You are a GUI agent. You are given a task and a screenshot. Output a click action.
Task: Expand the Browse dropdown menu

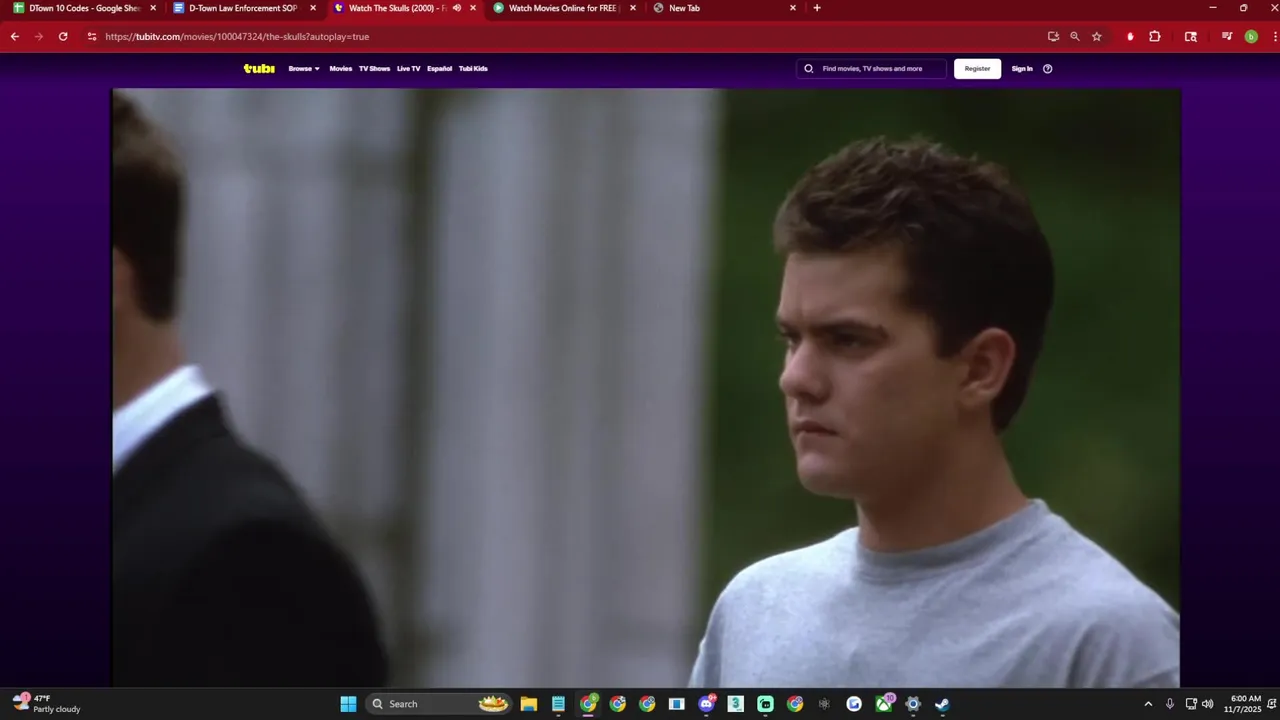(304, 69)
